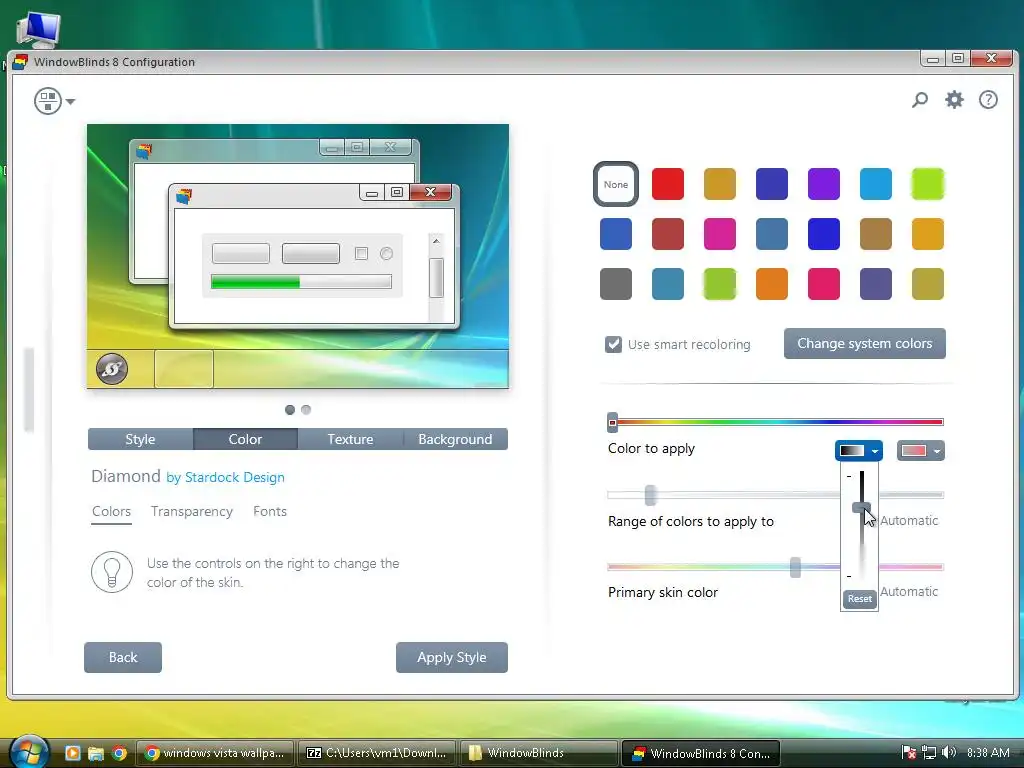Image resolution: width=1024 pixels, height=768 pixels.
Task: Select the gray swatch in third row
Action: (616, 284)
